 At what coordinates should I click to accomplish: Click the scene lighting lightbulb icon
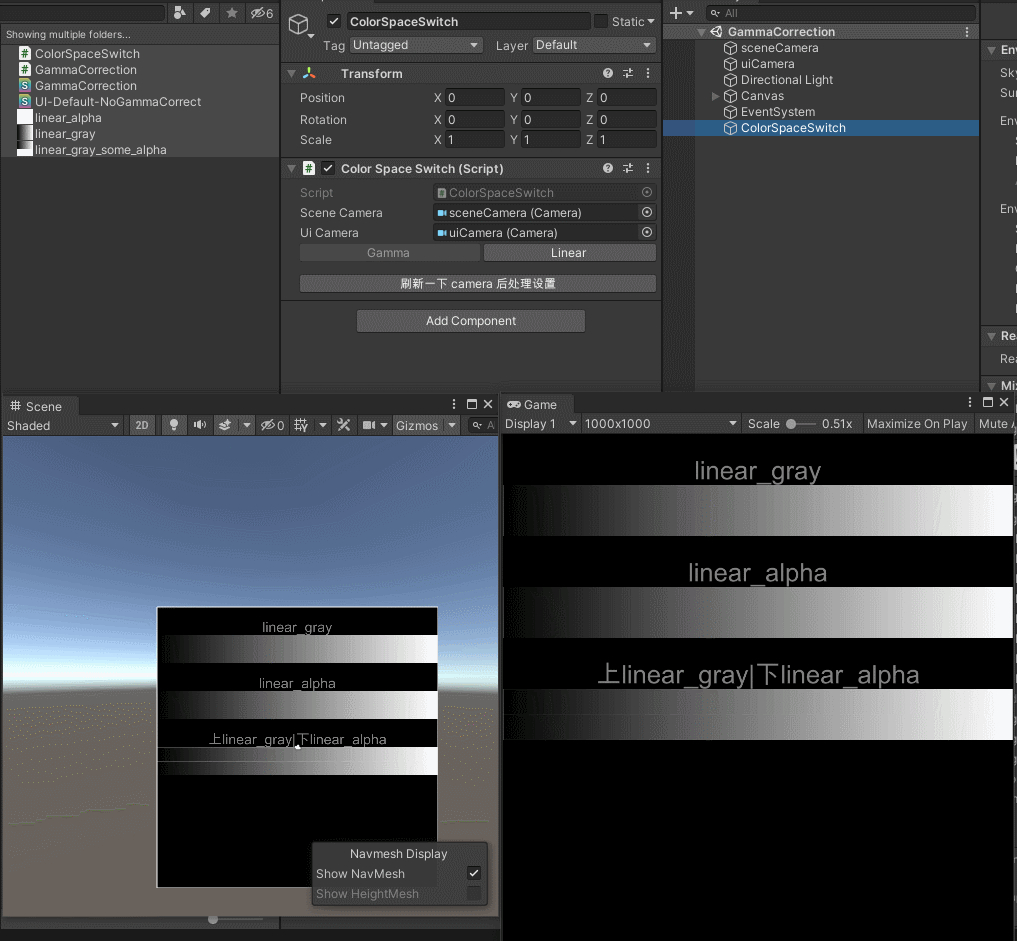coord(173,424)
